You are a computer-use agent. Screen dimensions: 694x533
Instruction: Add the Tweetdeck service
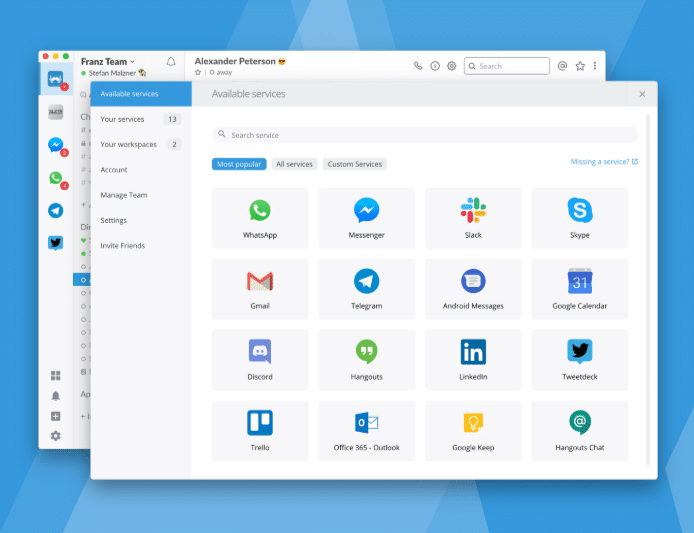click(x=580, y=359)
